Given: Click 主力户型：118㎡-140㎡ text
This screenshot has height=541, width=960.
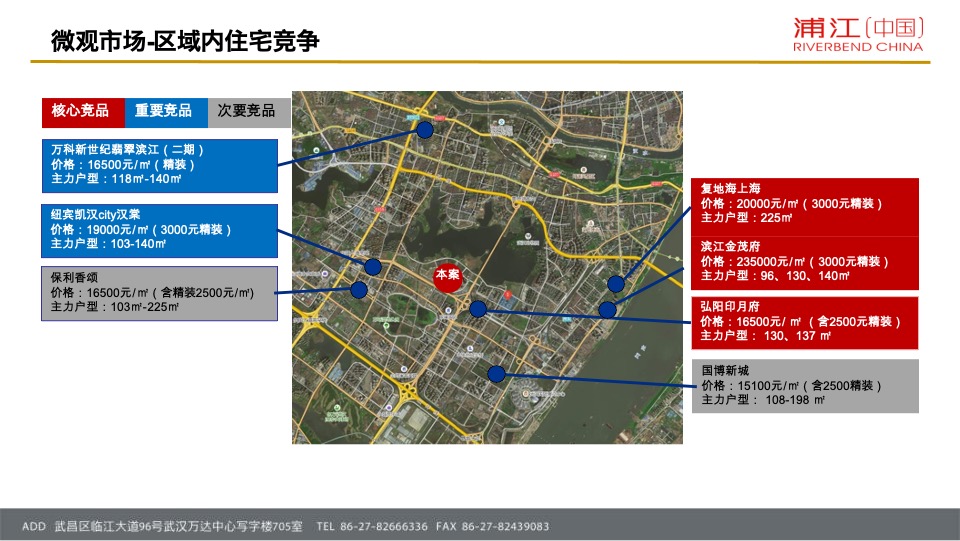Looking at the screenshot, I should click(116, 179).
